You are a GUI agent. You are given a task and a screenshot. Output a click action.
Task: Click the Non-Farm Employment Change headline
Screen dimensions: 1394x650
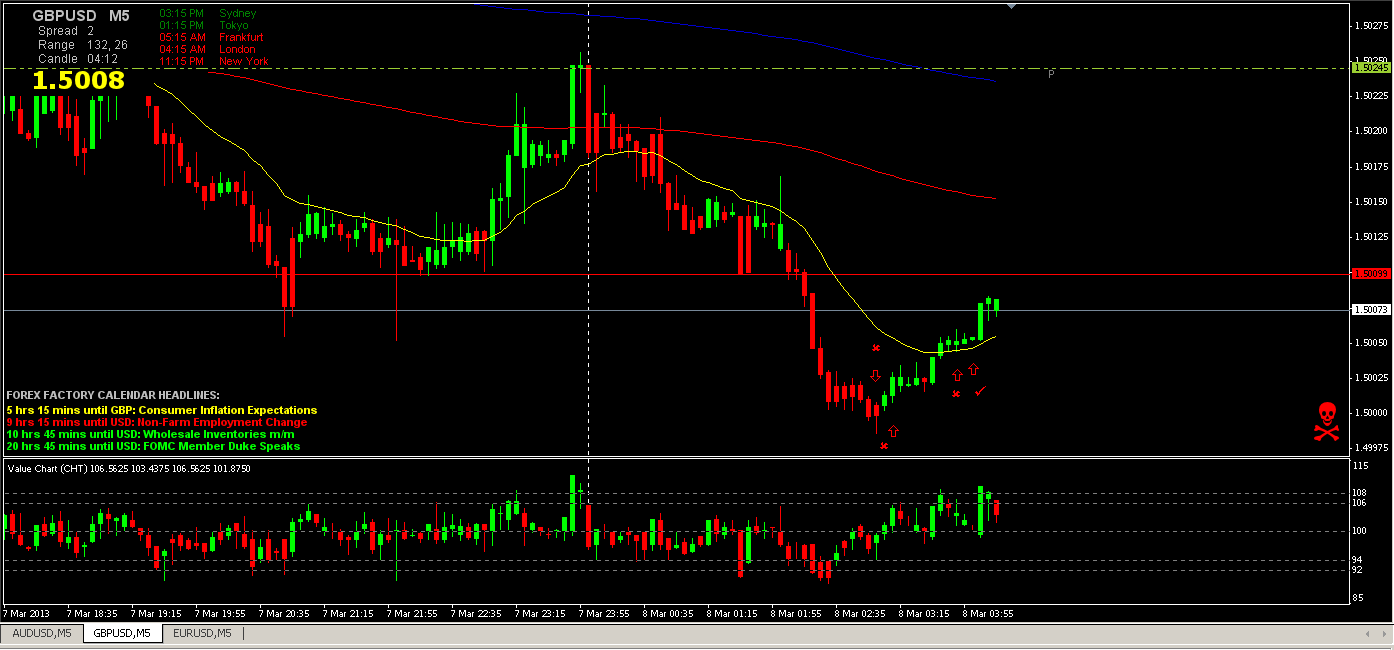point(157,422)
